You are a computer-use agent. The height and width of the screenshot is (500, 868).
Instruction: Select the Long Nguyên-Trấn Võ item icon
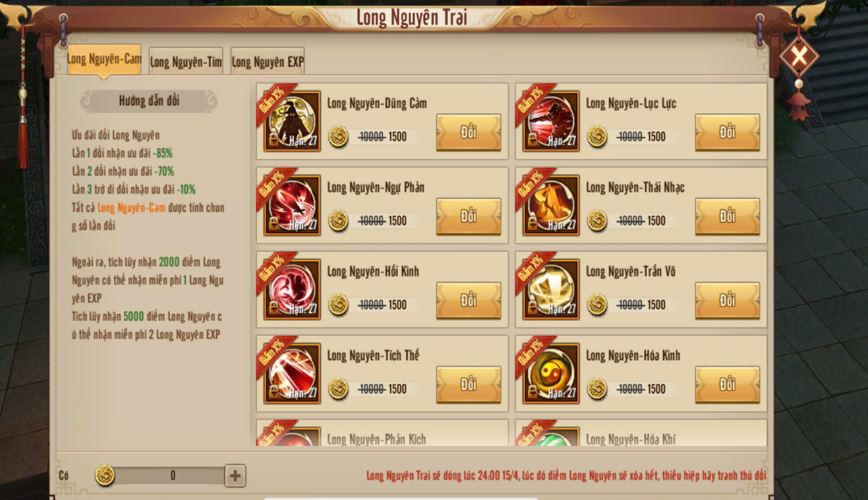click(551, 290)
